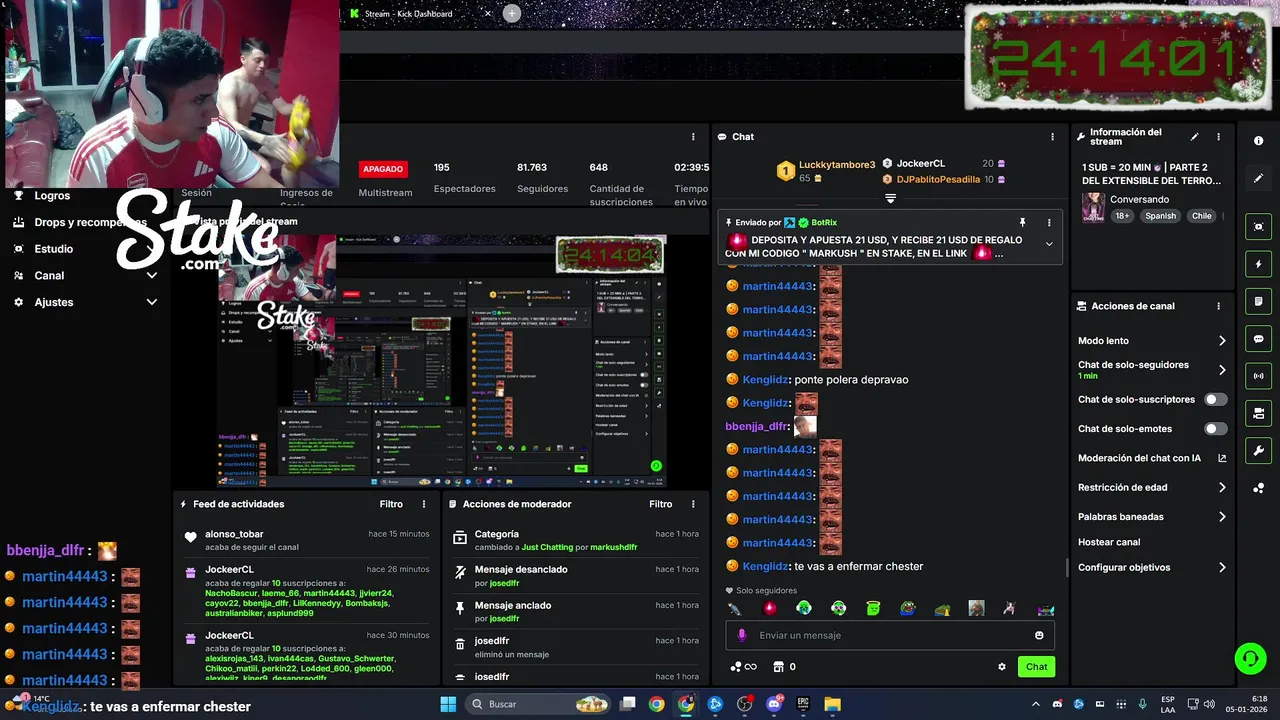Open Filtro in Acciones de moderador
Image resolution: width=1280 pixels, height=720 pixels.
tap(660, 504)
